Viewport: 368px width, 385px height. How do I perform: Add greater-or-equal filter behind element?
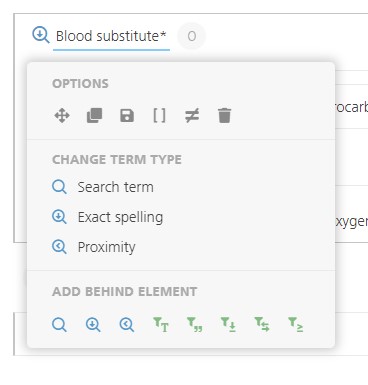pyautogui.click(x=296, y=324)
